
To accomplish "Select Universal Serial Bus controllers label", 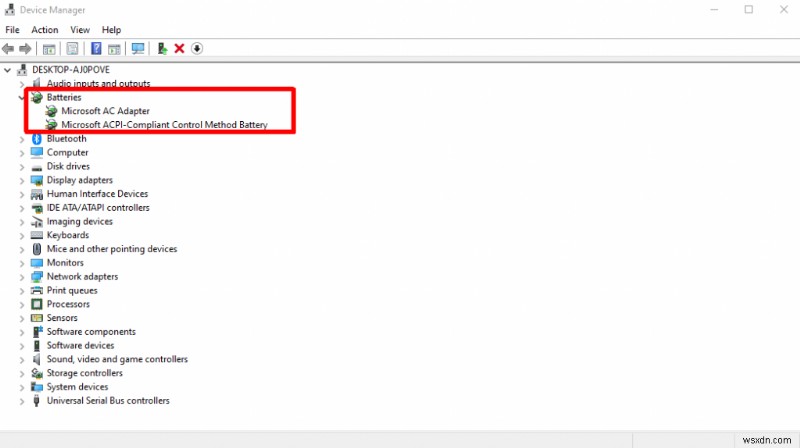I will (108, 401).
